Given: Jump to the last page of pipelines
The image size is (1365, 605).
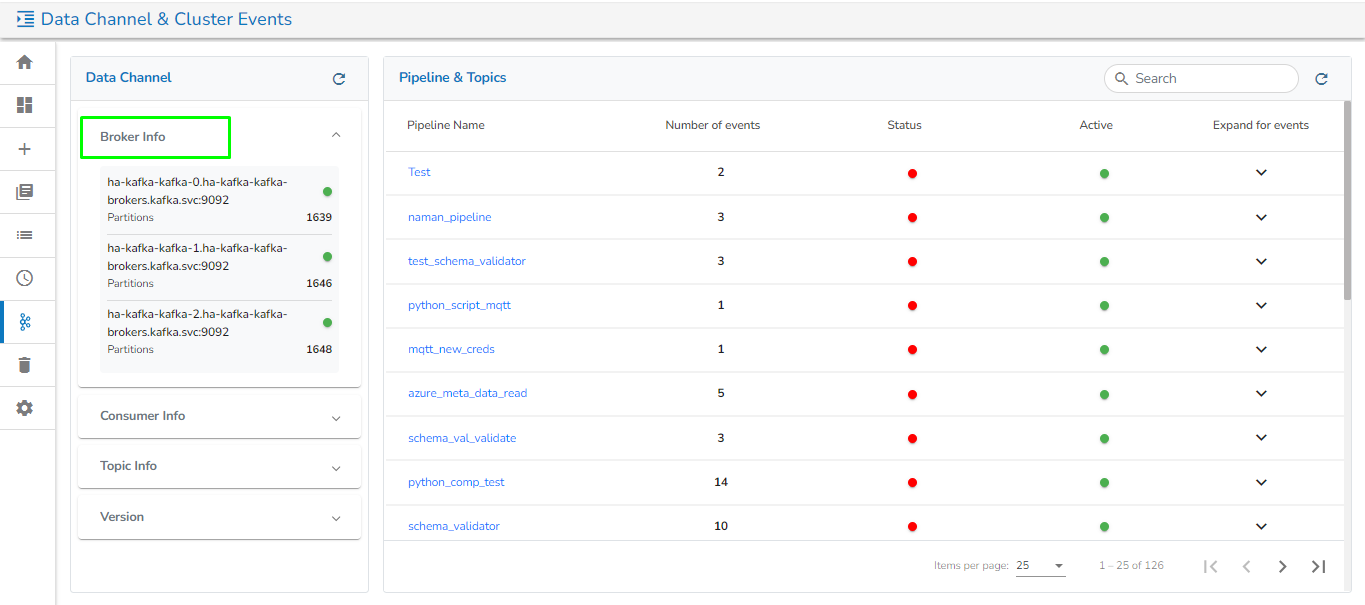Looking at the screenshot, I should click(1318, 567).
